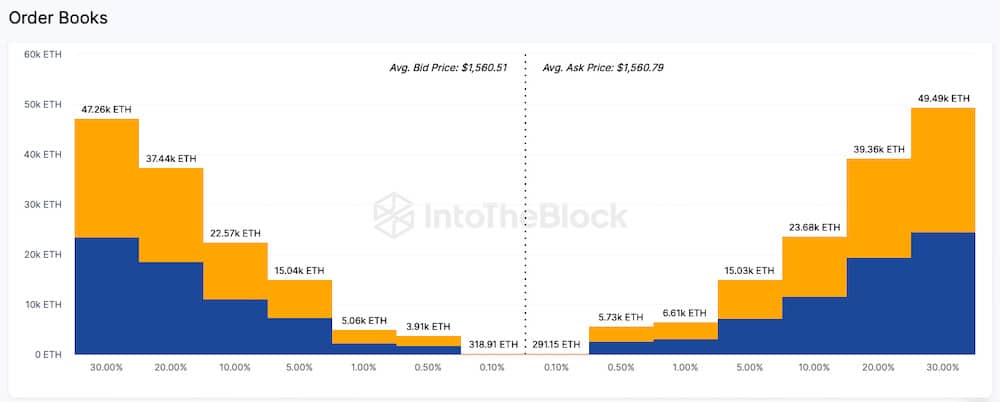The width and height of the screenshot is (1000, 402).
Task: Click the IntoTheBlock cube logo watermark
Action: tap(394, 214)
